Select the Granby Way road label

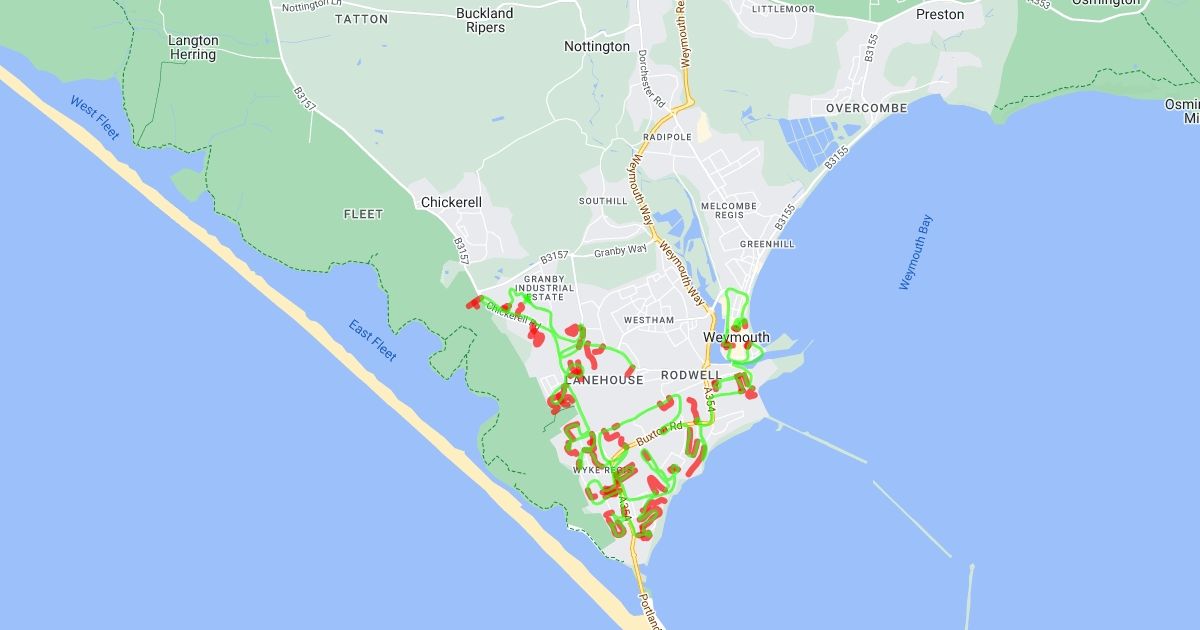coord(620,250)
